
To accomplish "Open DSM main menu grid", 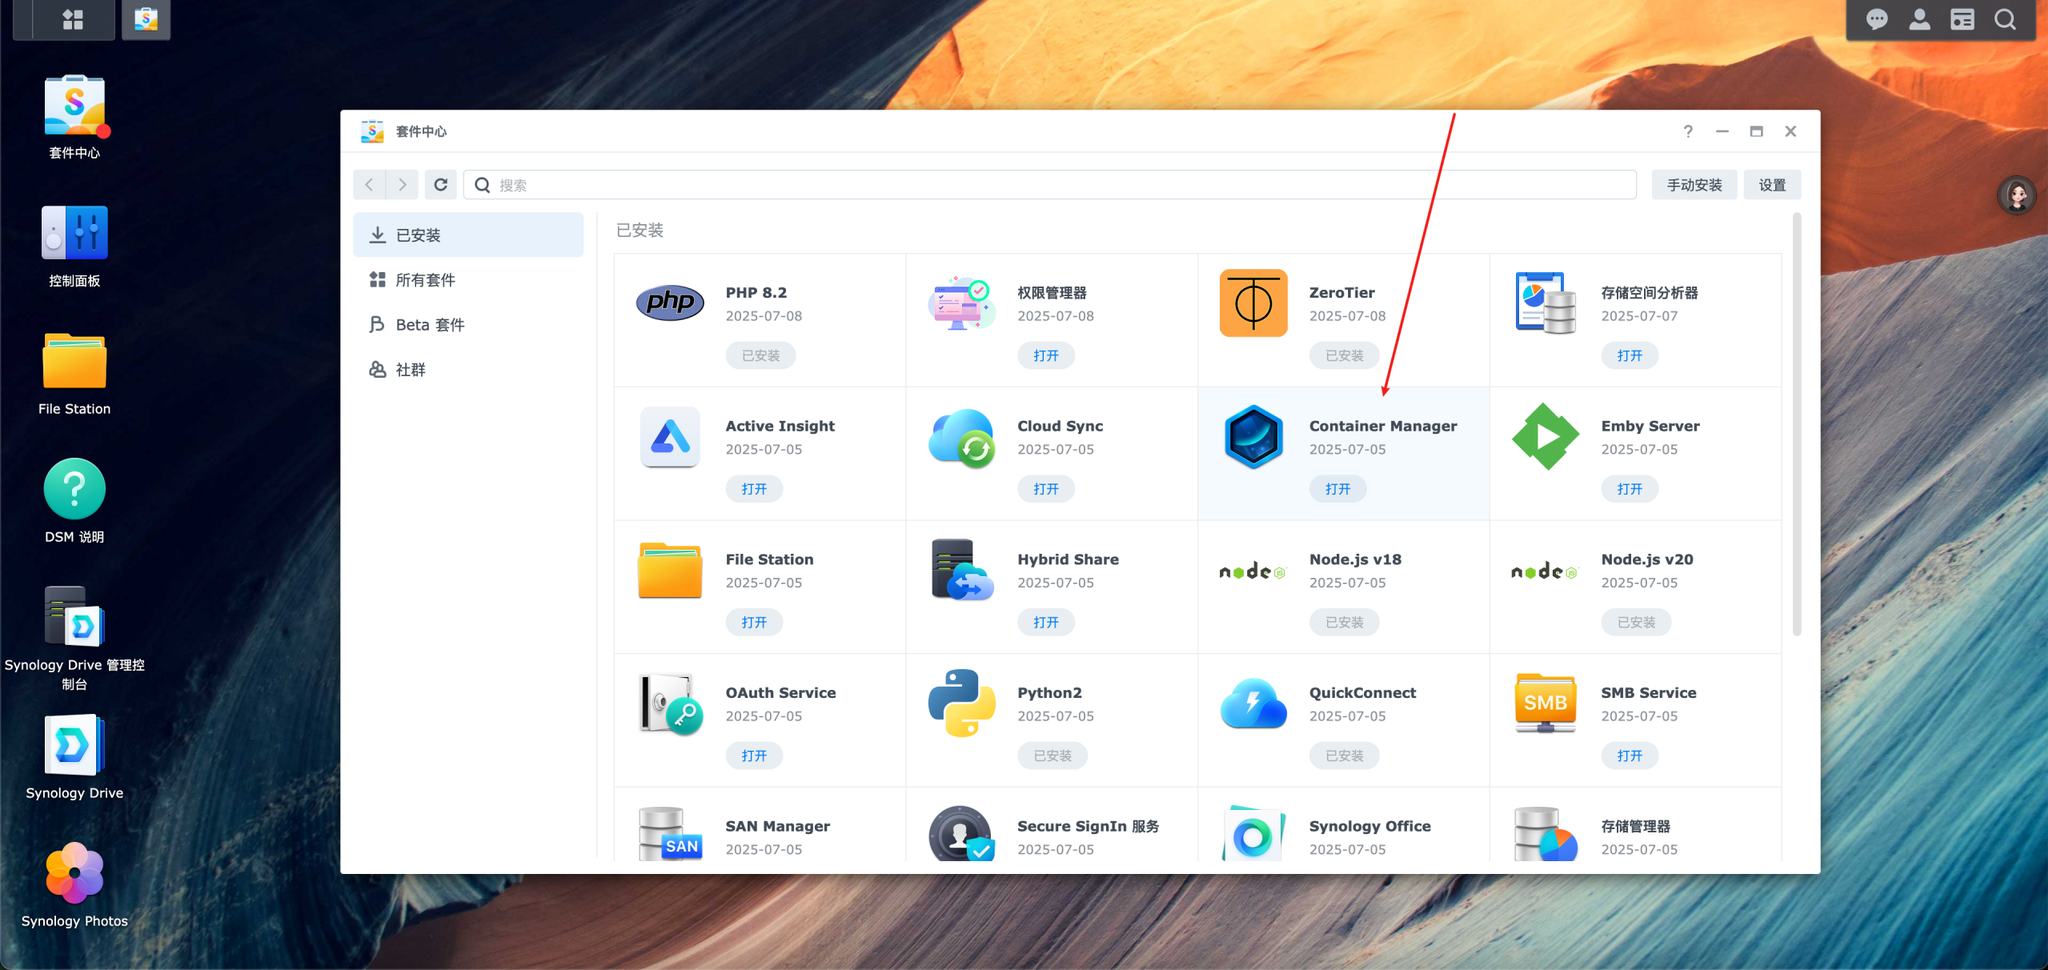I will (73, 19).
